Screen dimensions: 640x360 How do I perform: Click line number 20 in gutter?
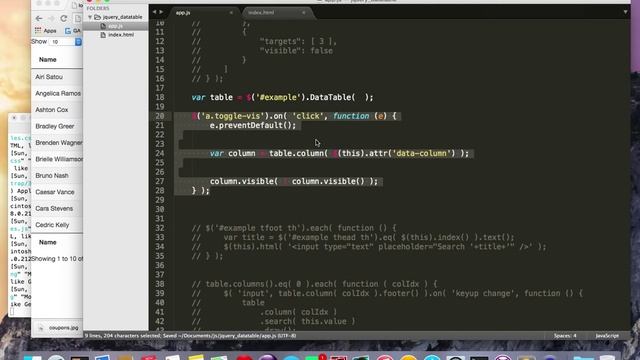click(160, 116)
